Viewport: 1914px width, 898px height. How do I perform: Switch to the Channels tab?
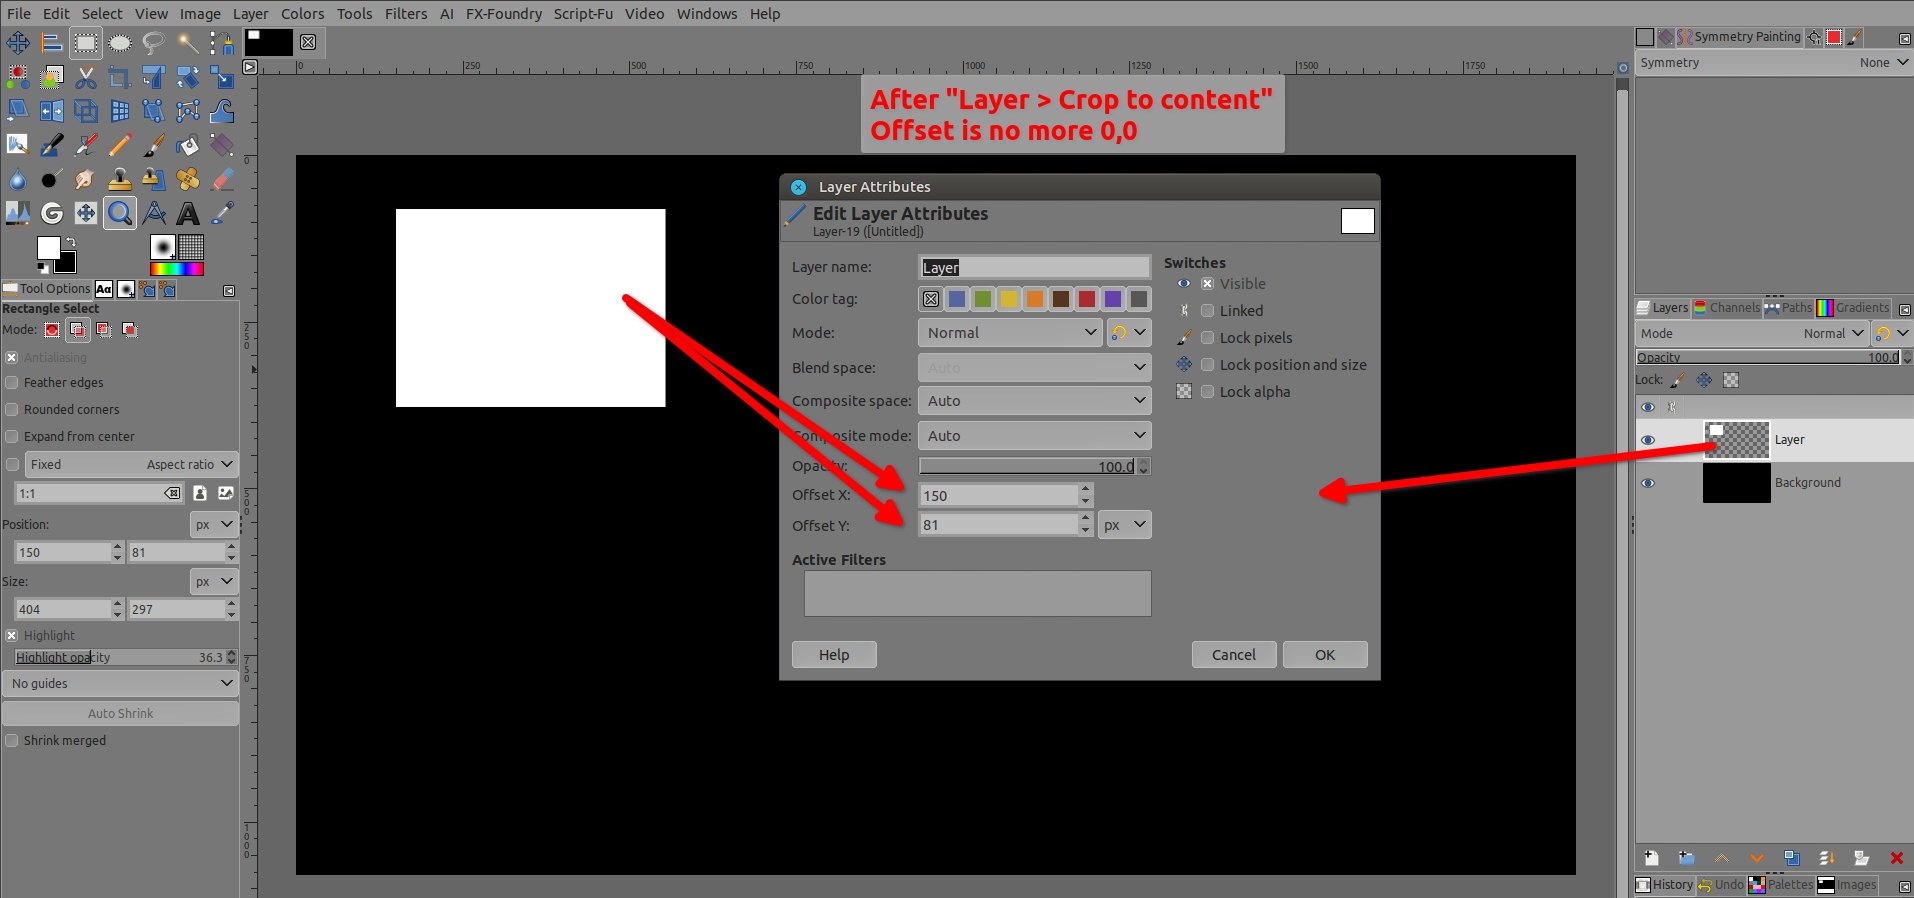[1727, 308]
